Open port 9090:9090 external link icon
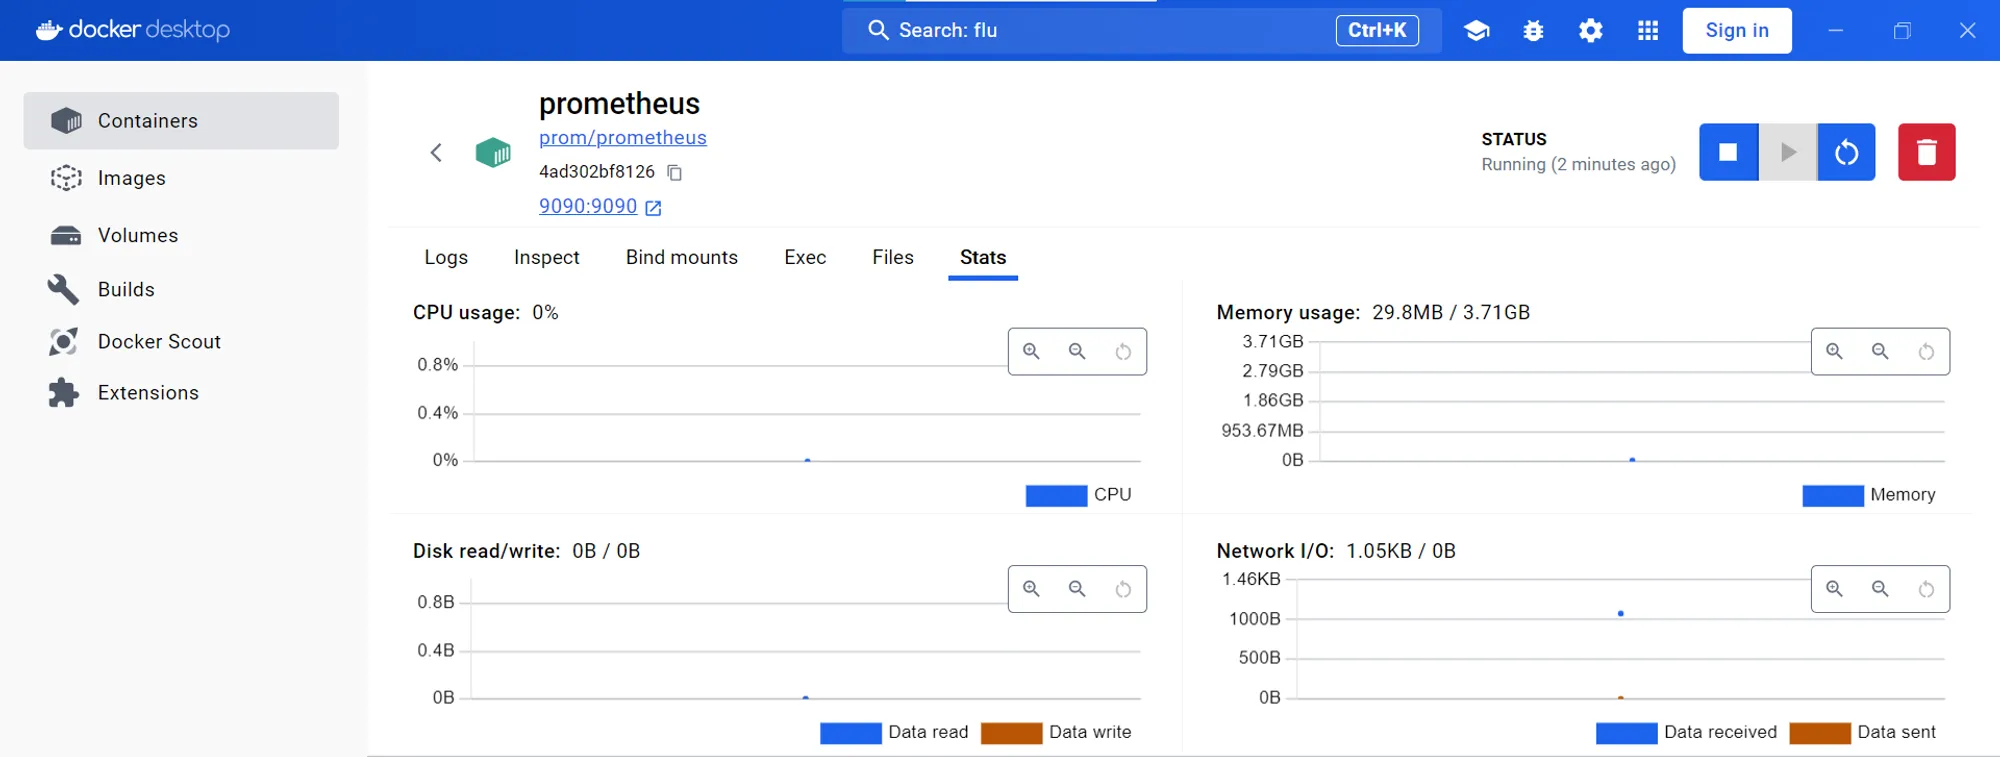The width and height of the screenshot is (2000, 757). [653, 208]
